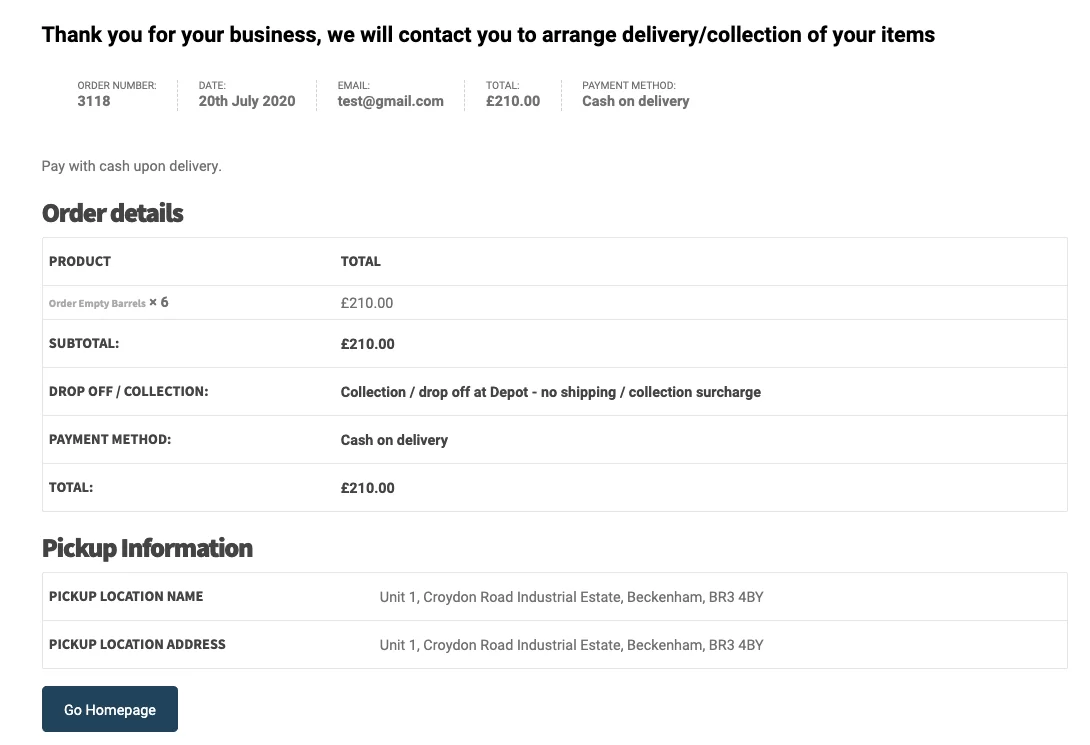The height and width of the screenshot is (745, 1090).
Task: Click the address value beside PICKUP LOCATION ADDRESS
Action: click(x=571, y=645)
